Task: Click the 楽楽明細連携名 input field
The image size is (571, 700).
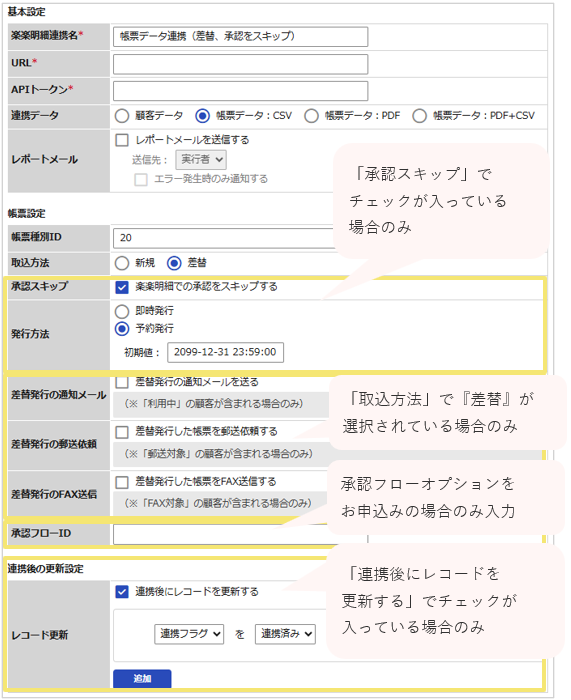Action: coord(240,37)
